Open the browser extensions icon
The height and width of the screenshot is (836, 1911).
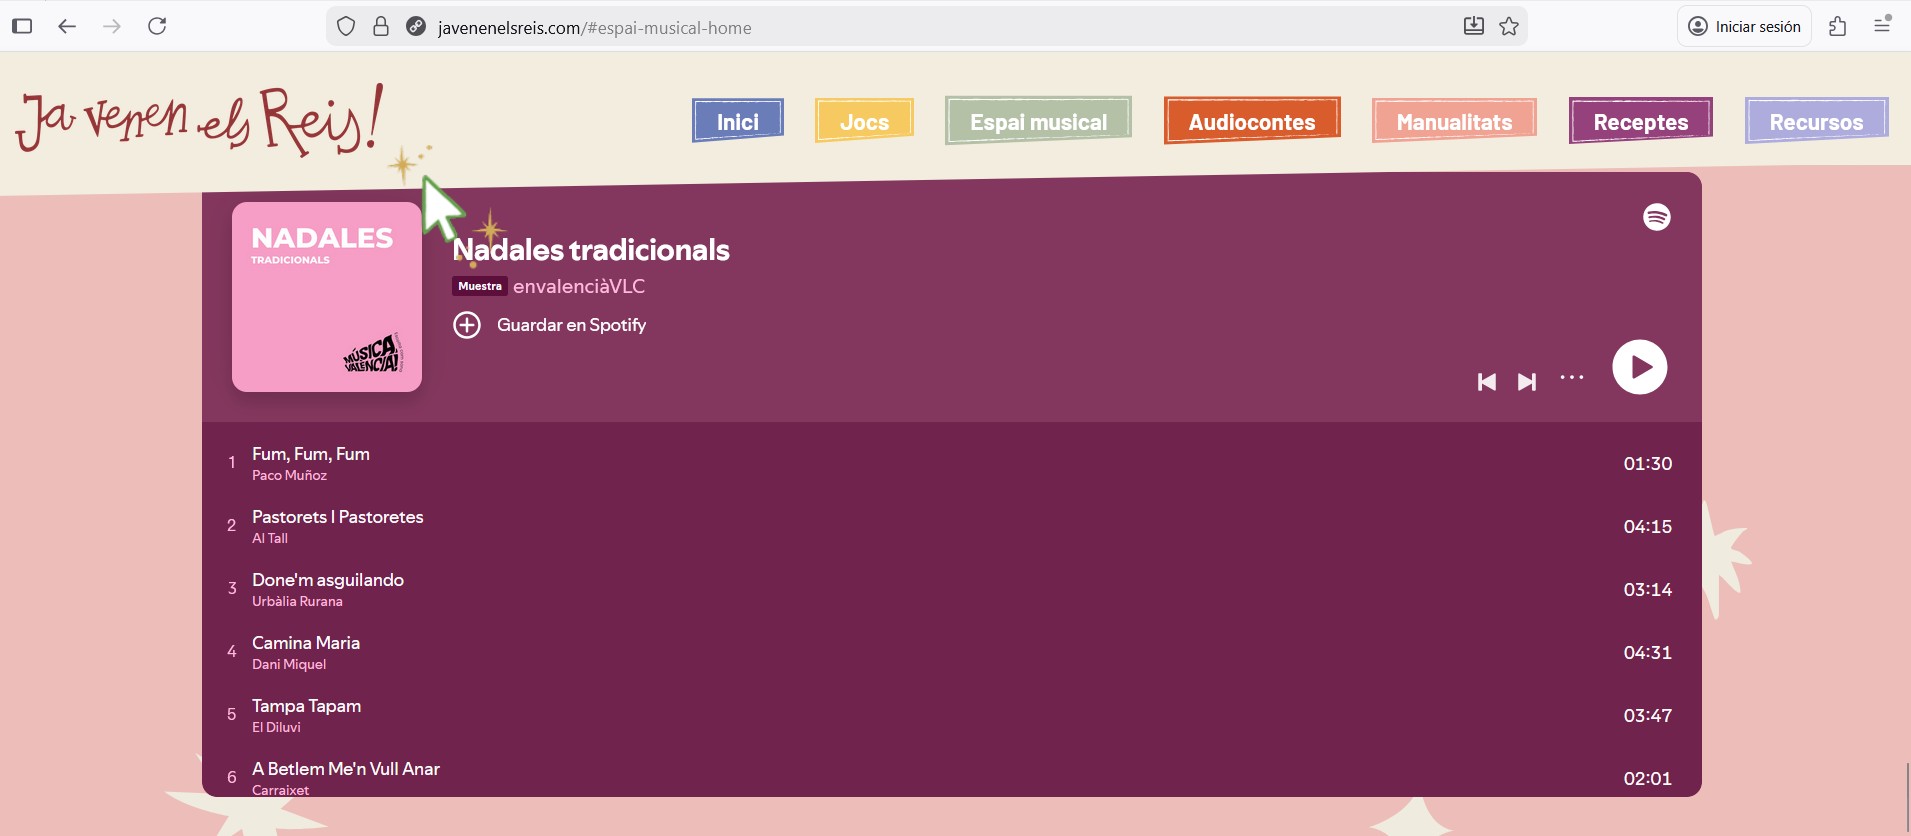pos(1837,27)
